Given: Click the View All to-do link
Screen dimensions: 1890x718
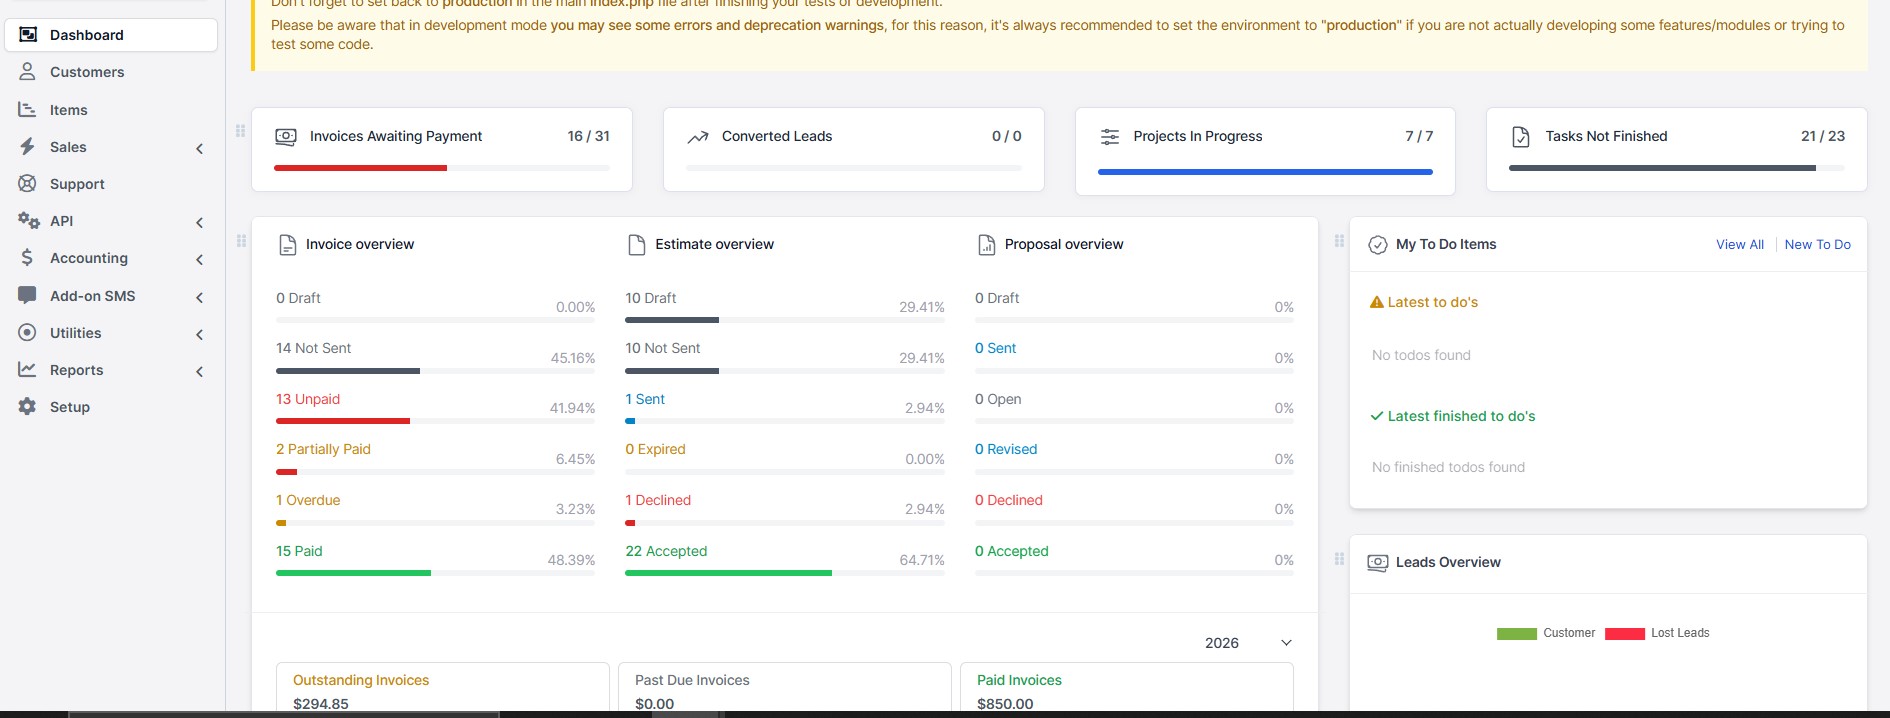Looking at the screenshot, I should coord(1739,244).
